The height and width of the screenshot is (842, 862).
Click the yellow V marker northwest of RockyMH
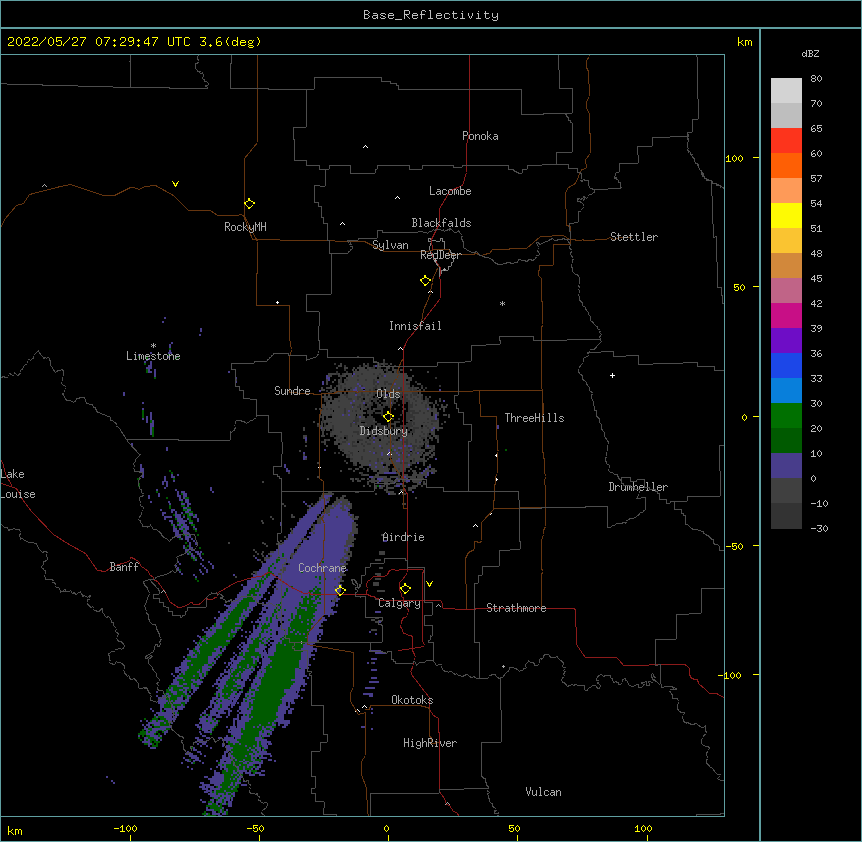pyautogui.click(x=175, y=184)
